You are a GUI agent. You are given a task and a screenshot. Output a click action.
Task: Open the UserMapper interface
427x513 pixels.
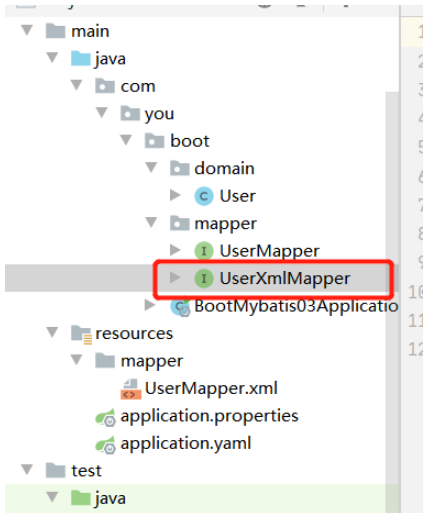pos(269,252)
